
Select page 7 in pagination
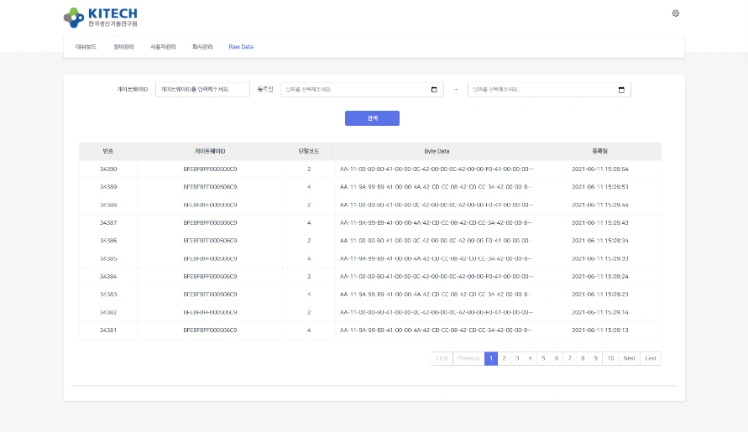point(570,358)
